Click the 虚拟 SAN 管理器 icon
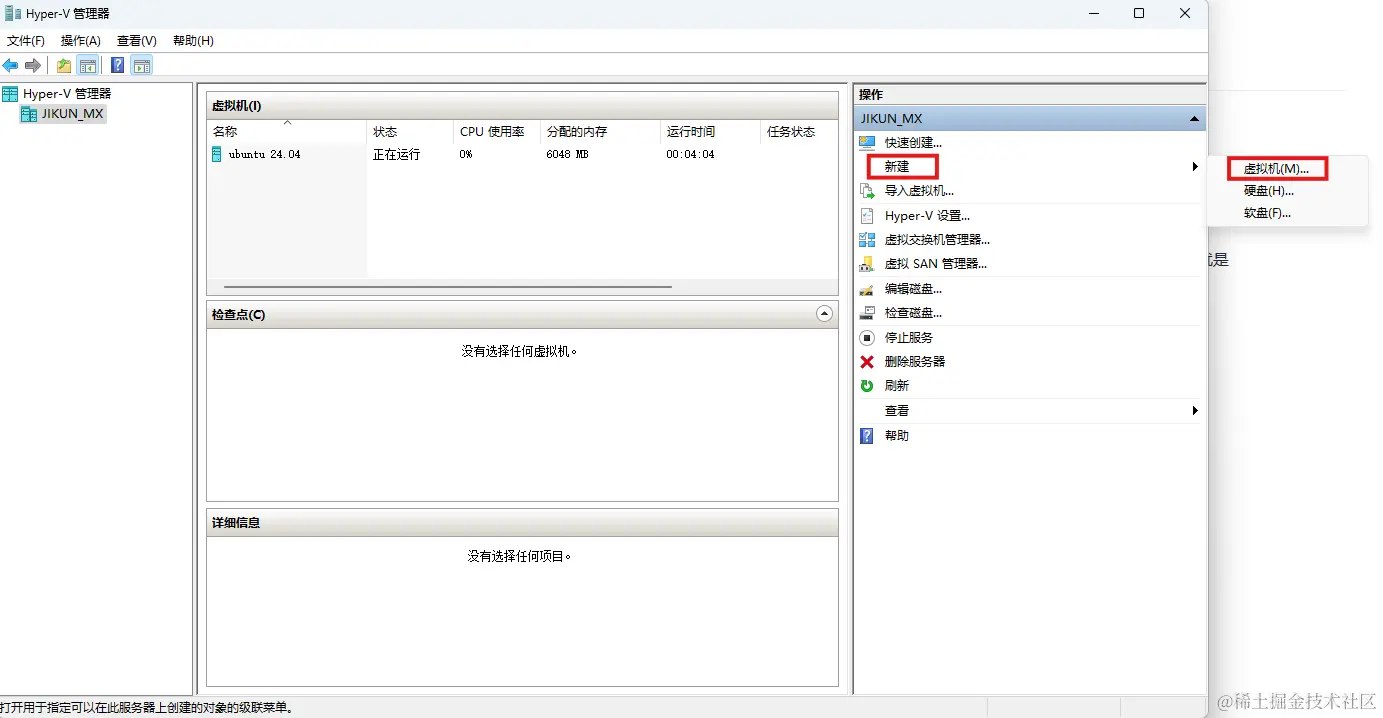This screenshot has width=1383, height=718. click(867, 264)
